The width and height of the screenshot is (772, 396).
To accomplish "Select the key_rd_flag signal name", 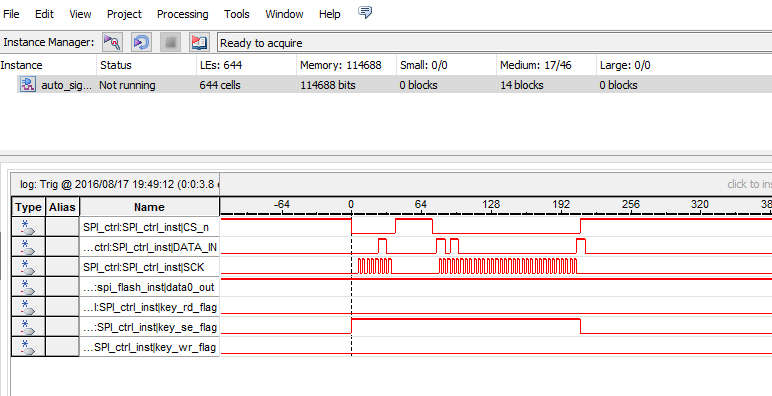I will point(149,307).
